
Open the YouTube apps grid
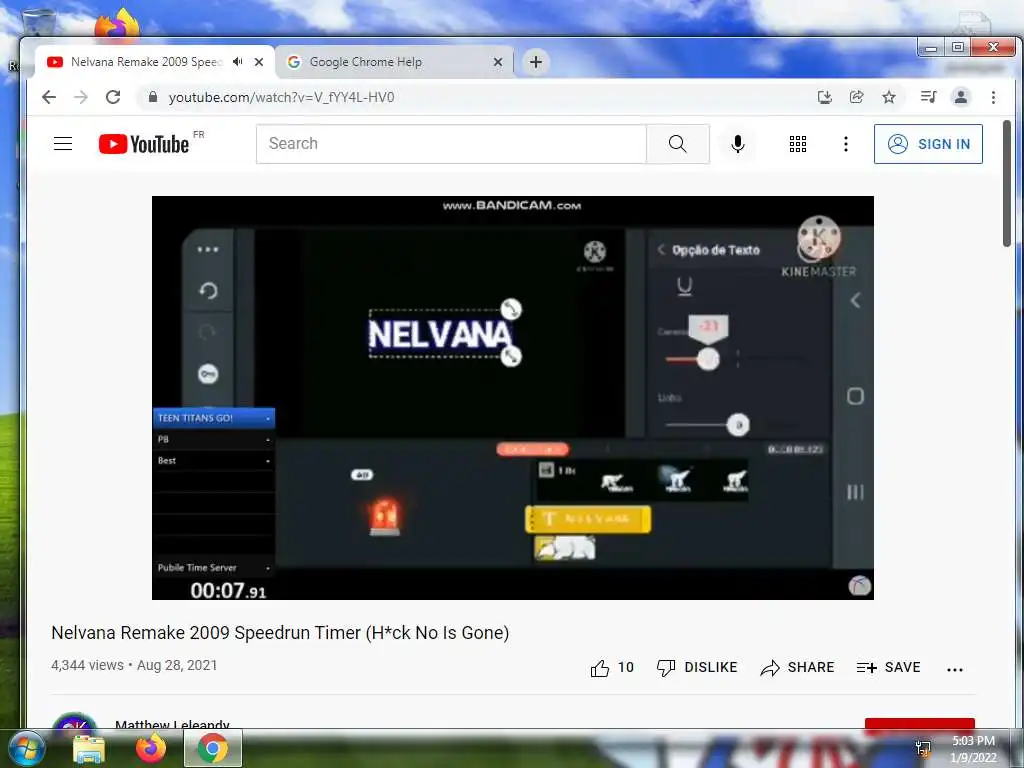797,144
